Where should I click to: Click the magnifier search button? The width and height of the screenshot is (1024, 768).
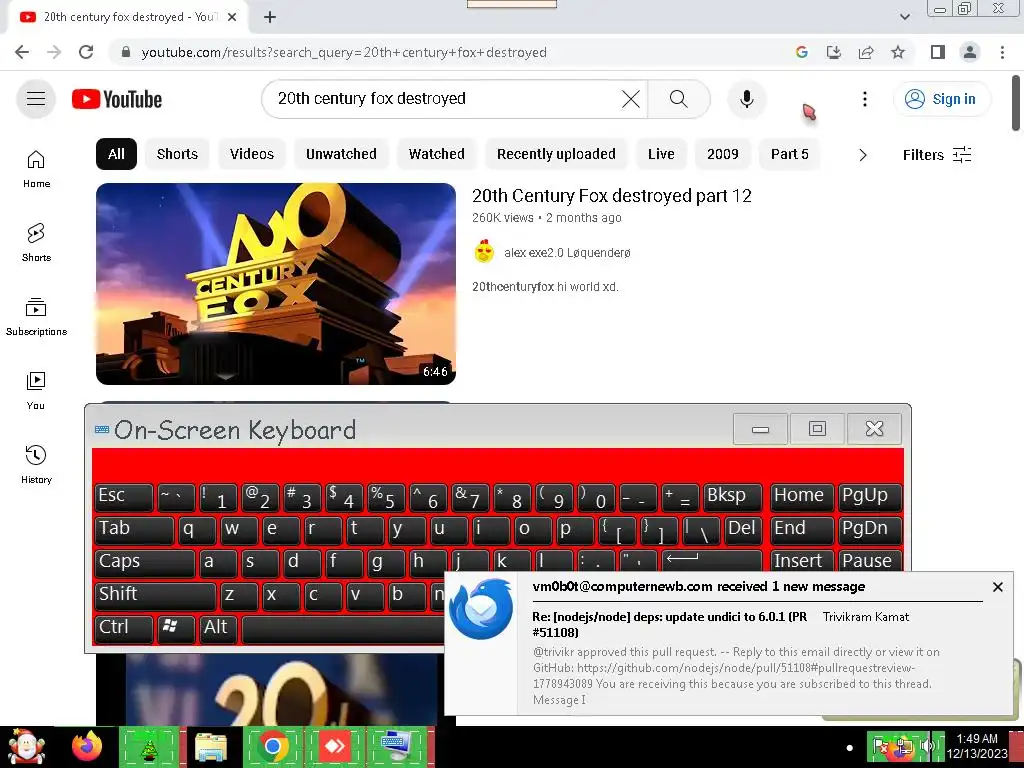(679, 99)
